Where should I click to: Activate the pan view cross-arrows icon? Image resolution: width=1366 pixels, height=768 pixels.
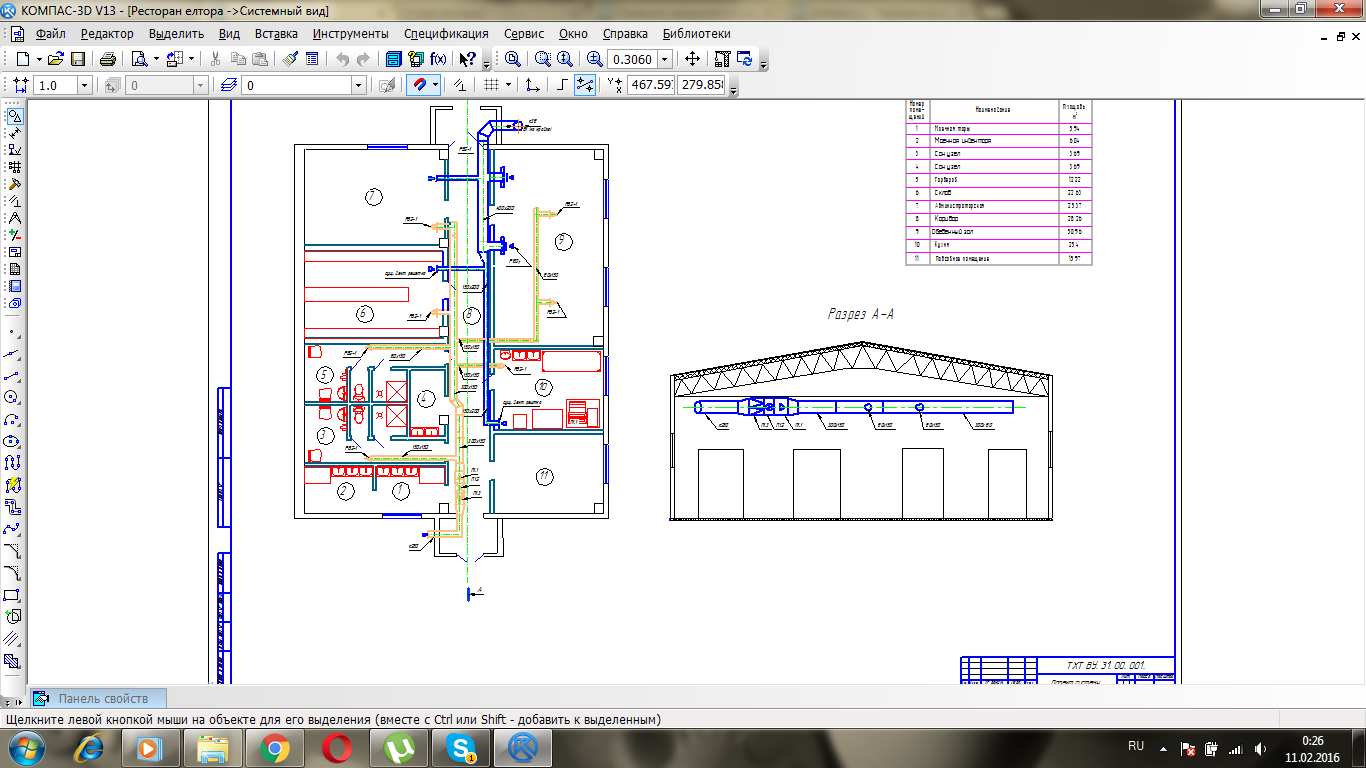692,59
